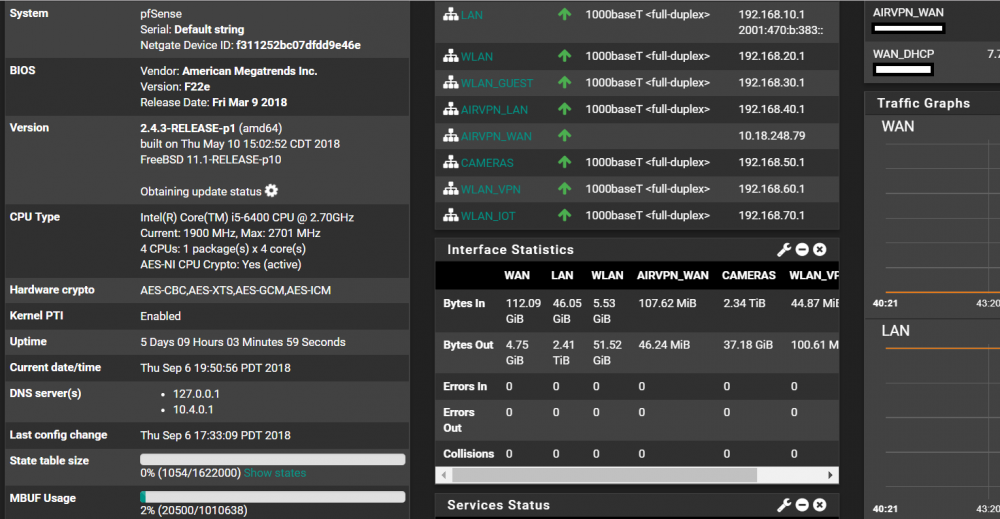Click the Show states link
Viewport: 1000px width, 519px height.
(x=275, y=473)
